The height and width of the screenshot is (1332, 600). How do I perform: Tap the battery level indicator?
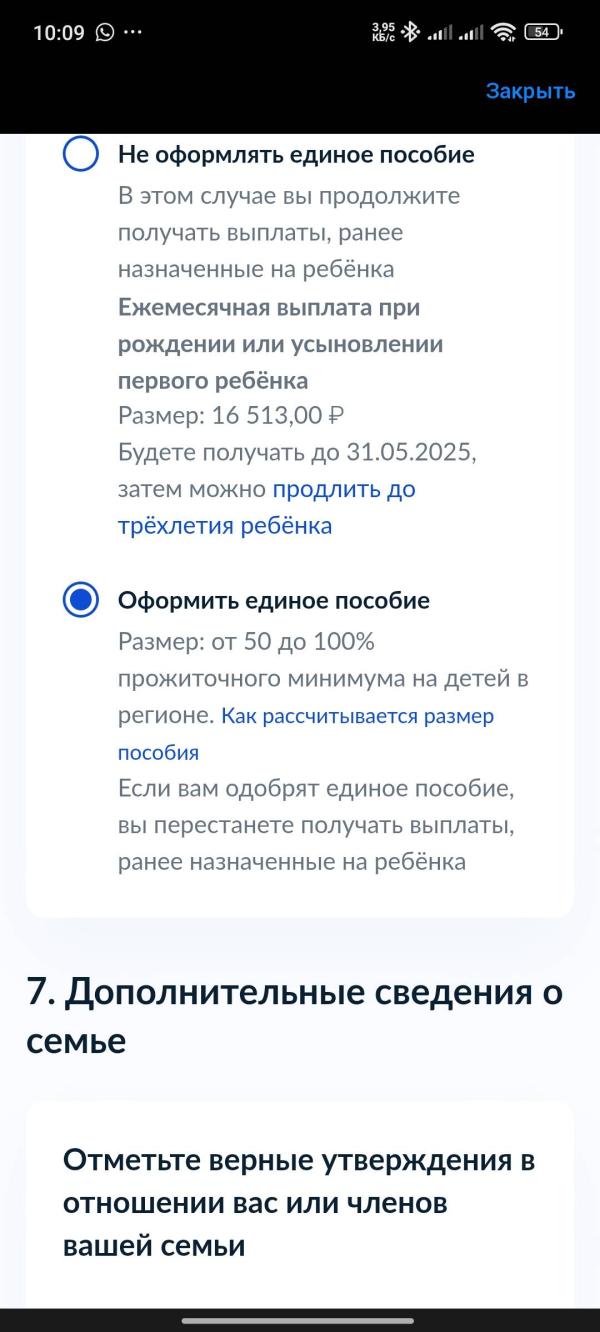click(x=542, y=32)
